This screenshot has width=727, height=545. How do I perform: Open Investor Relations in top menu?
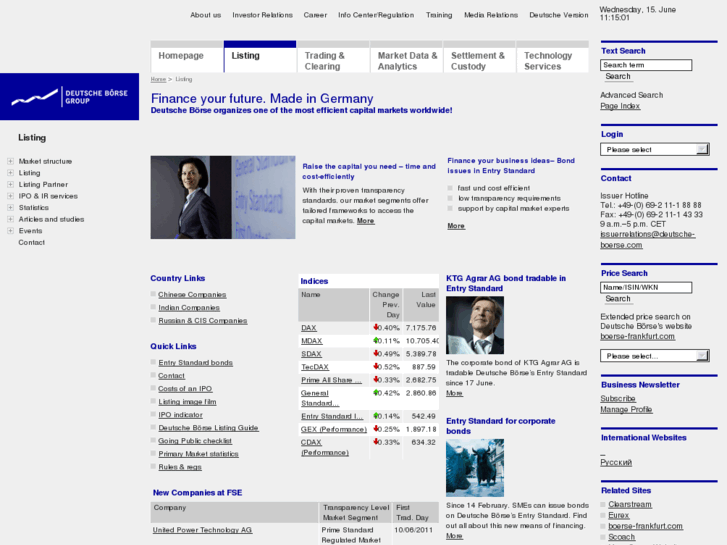pos(262,15)
